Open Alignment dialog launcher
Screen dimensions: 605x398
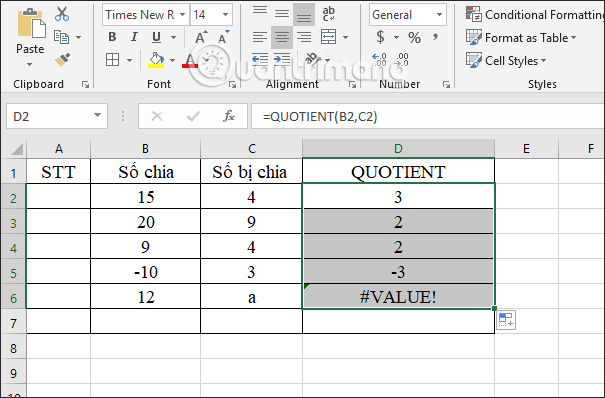352,84
